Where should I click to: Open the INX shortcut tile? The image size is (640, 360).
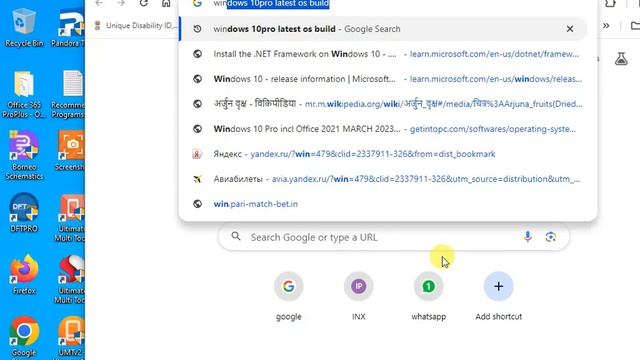[x=358, y=296]
